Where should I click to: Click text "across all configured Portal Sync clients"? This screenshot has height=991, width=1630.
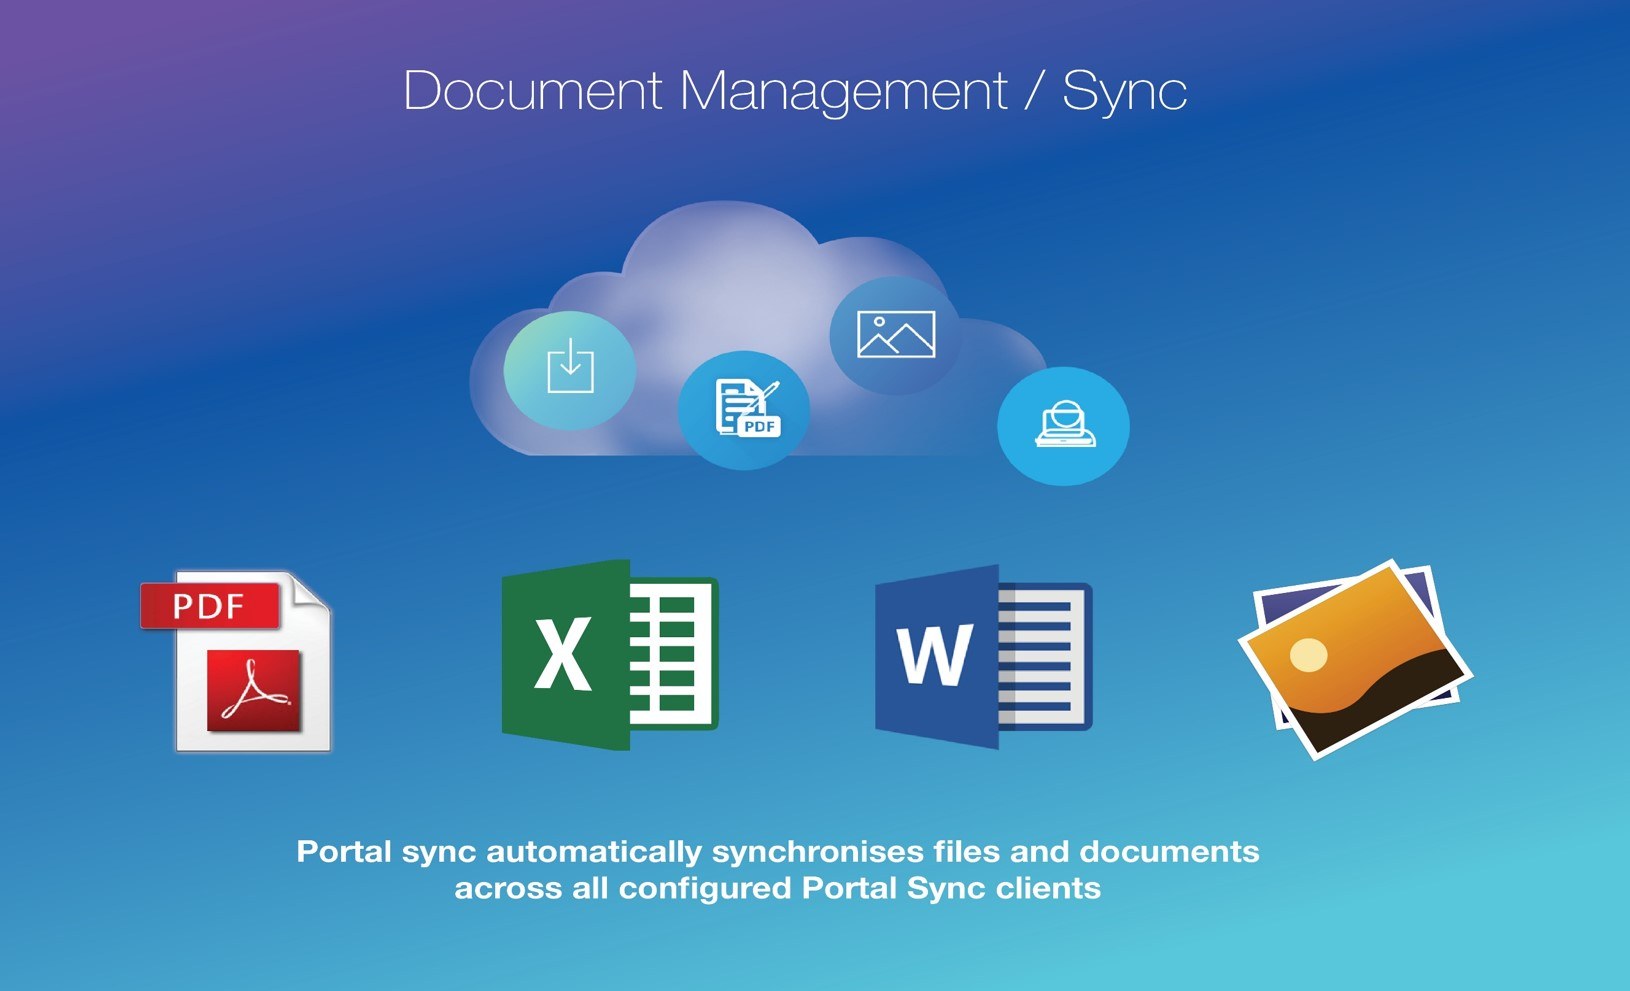coord(778,888)
